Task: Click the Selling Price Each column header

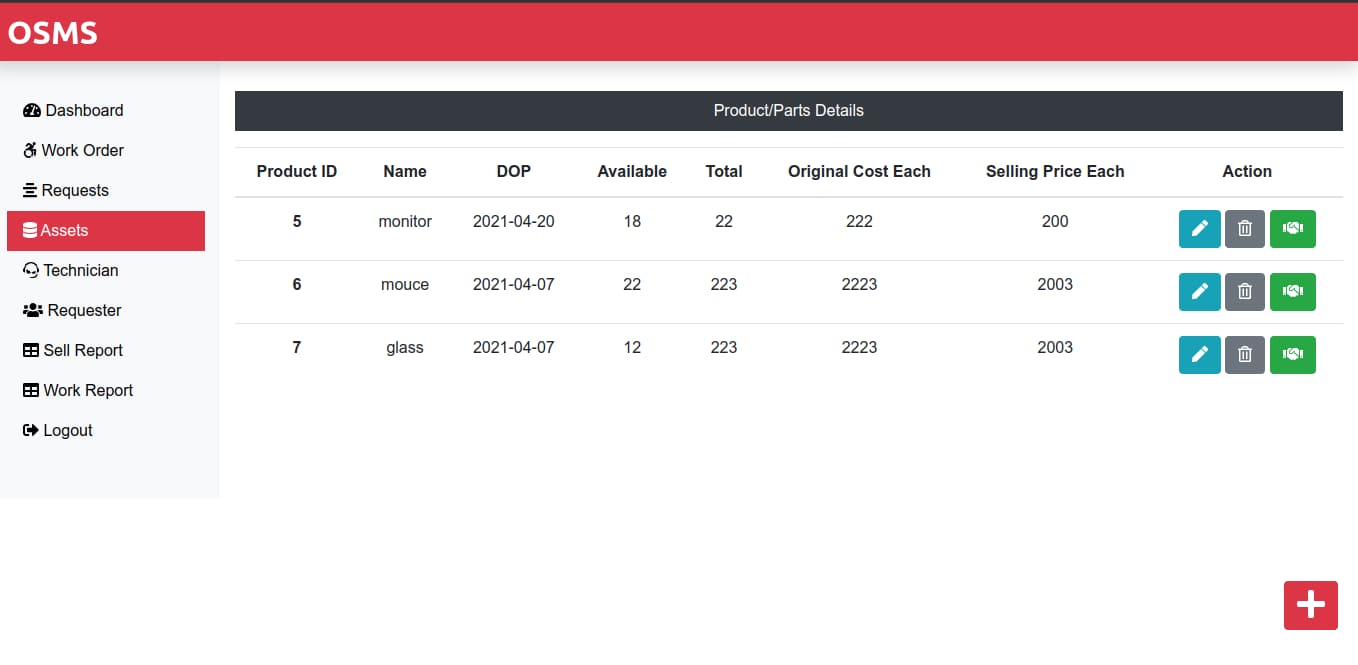Action: [x=1055, y=171]
